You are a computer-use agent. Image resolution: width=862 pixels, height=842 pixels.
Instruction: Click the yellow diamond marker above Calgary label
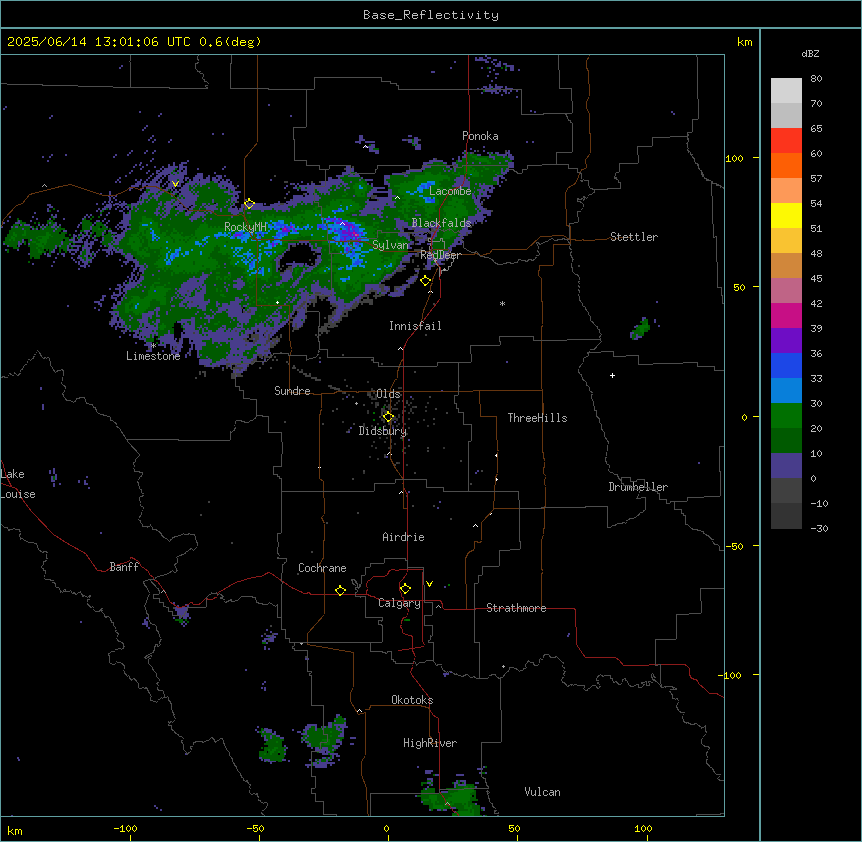tap(405, 589)
